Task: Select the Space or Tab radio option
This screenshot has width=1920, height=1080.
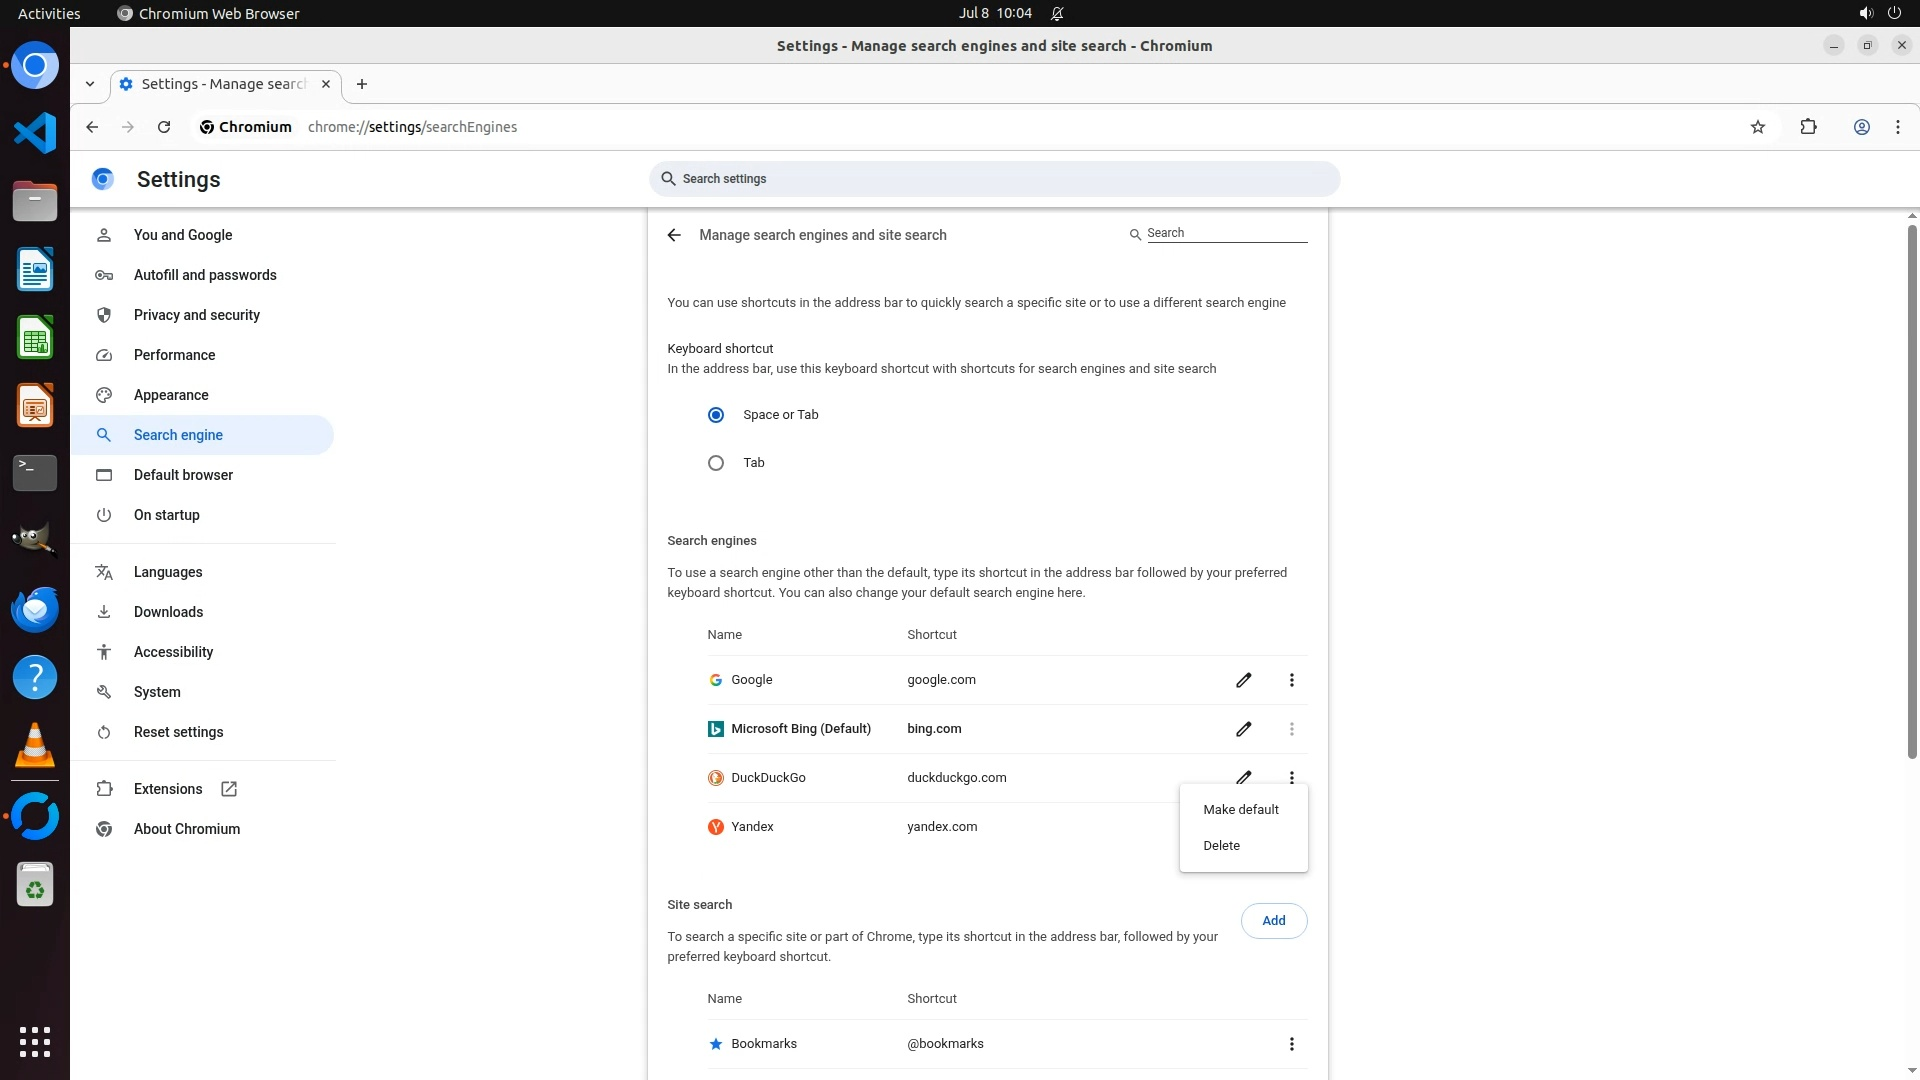Action: pyautogui.click(x=716, y=415)
